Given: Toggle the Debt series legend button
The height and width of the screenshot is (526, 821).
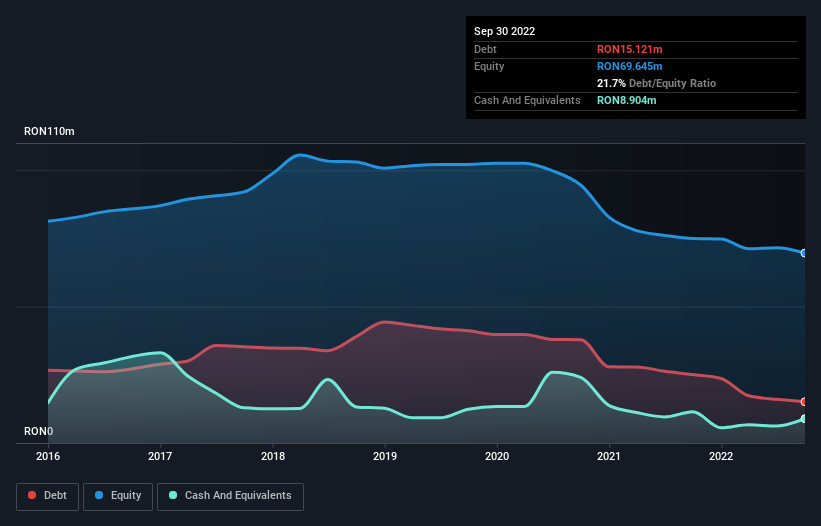Looking at the screenshot, I should tap(47, 496).
